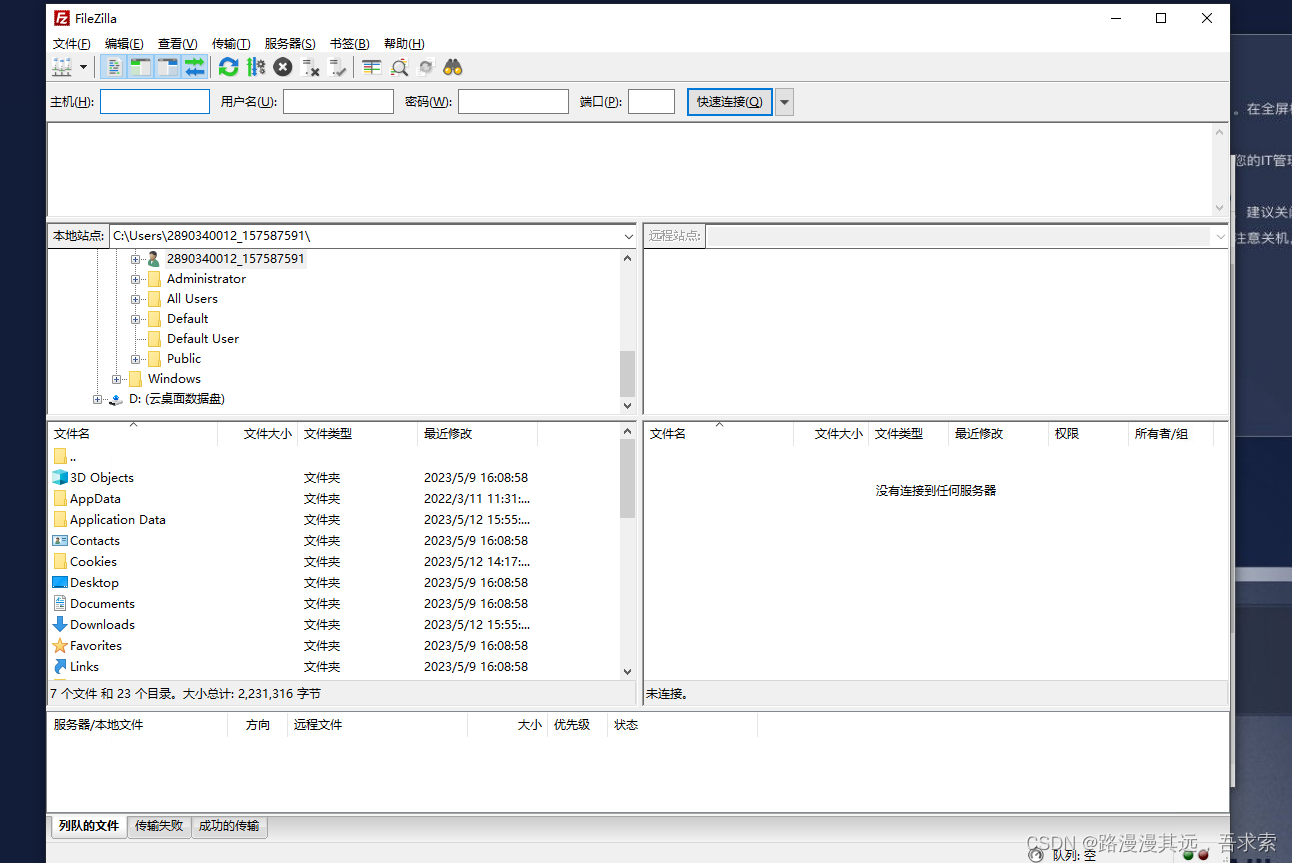Select the Application Data folder row

(x=333, y=519)
